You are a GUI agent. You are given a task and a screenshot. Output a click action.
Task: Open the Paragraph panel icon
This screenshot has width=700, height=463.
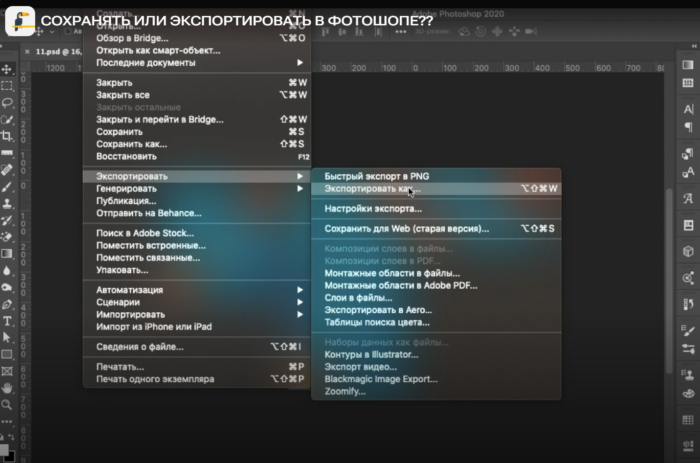click(x=688, y=128)
